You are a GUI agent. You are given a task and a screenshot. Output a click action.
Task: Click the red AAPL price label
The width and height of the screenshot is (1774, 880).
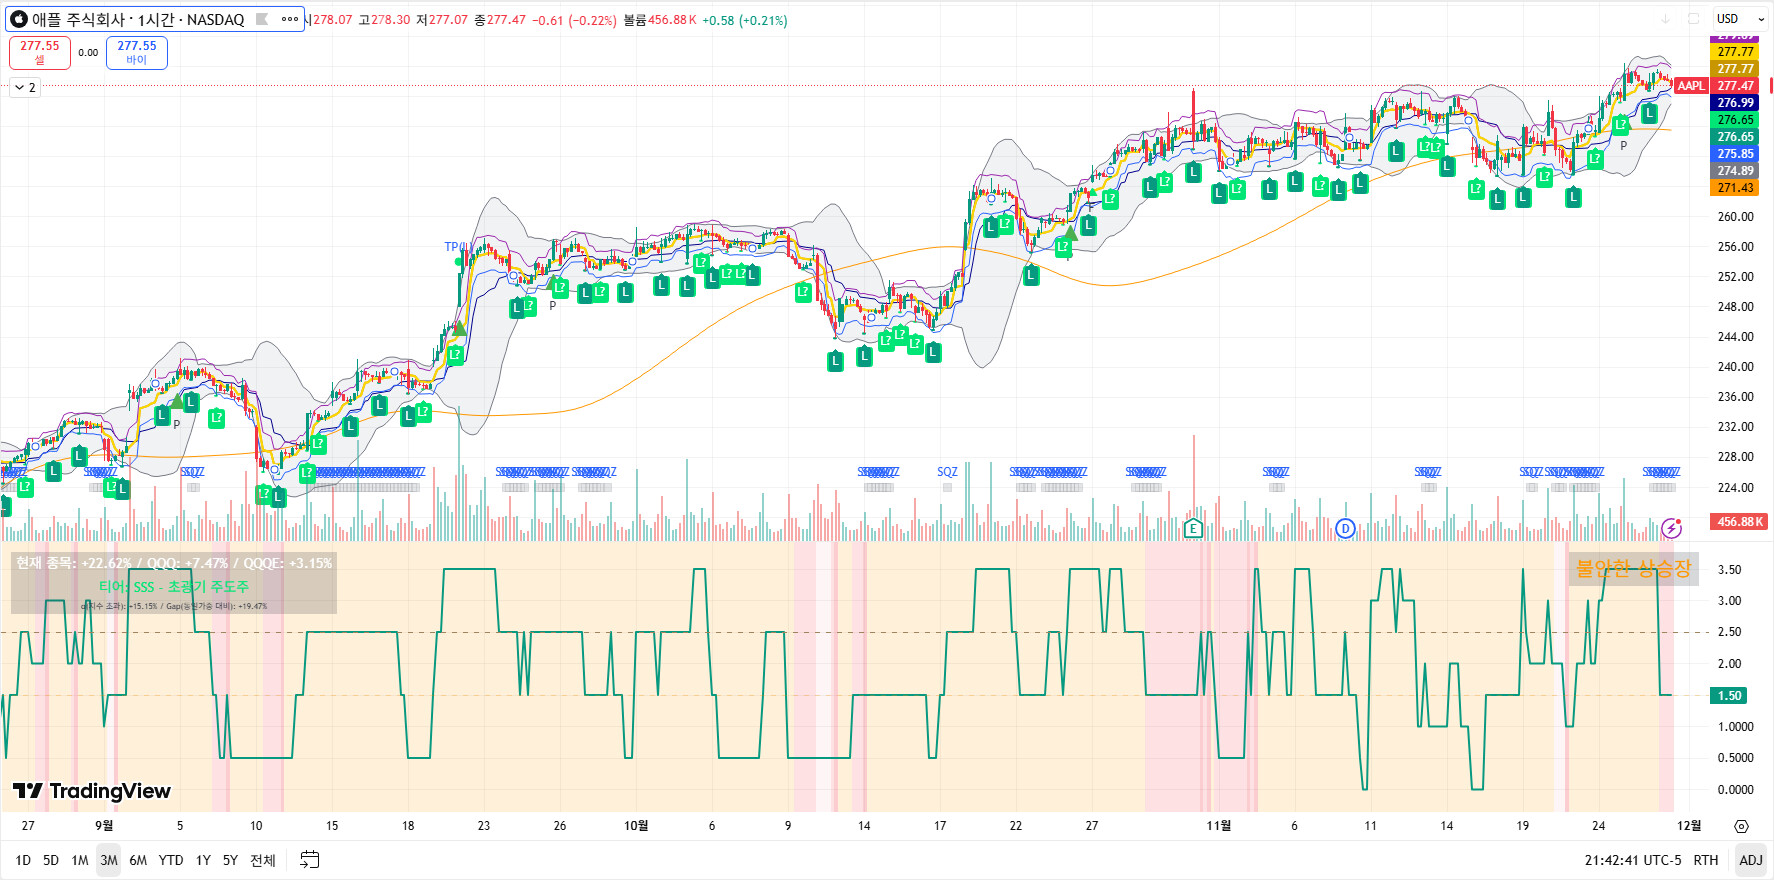click(x=1691, y=86)
